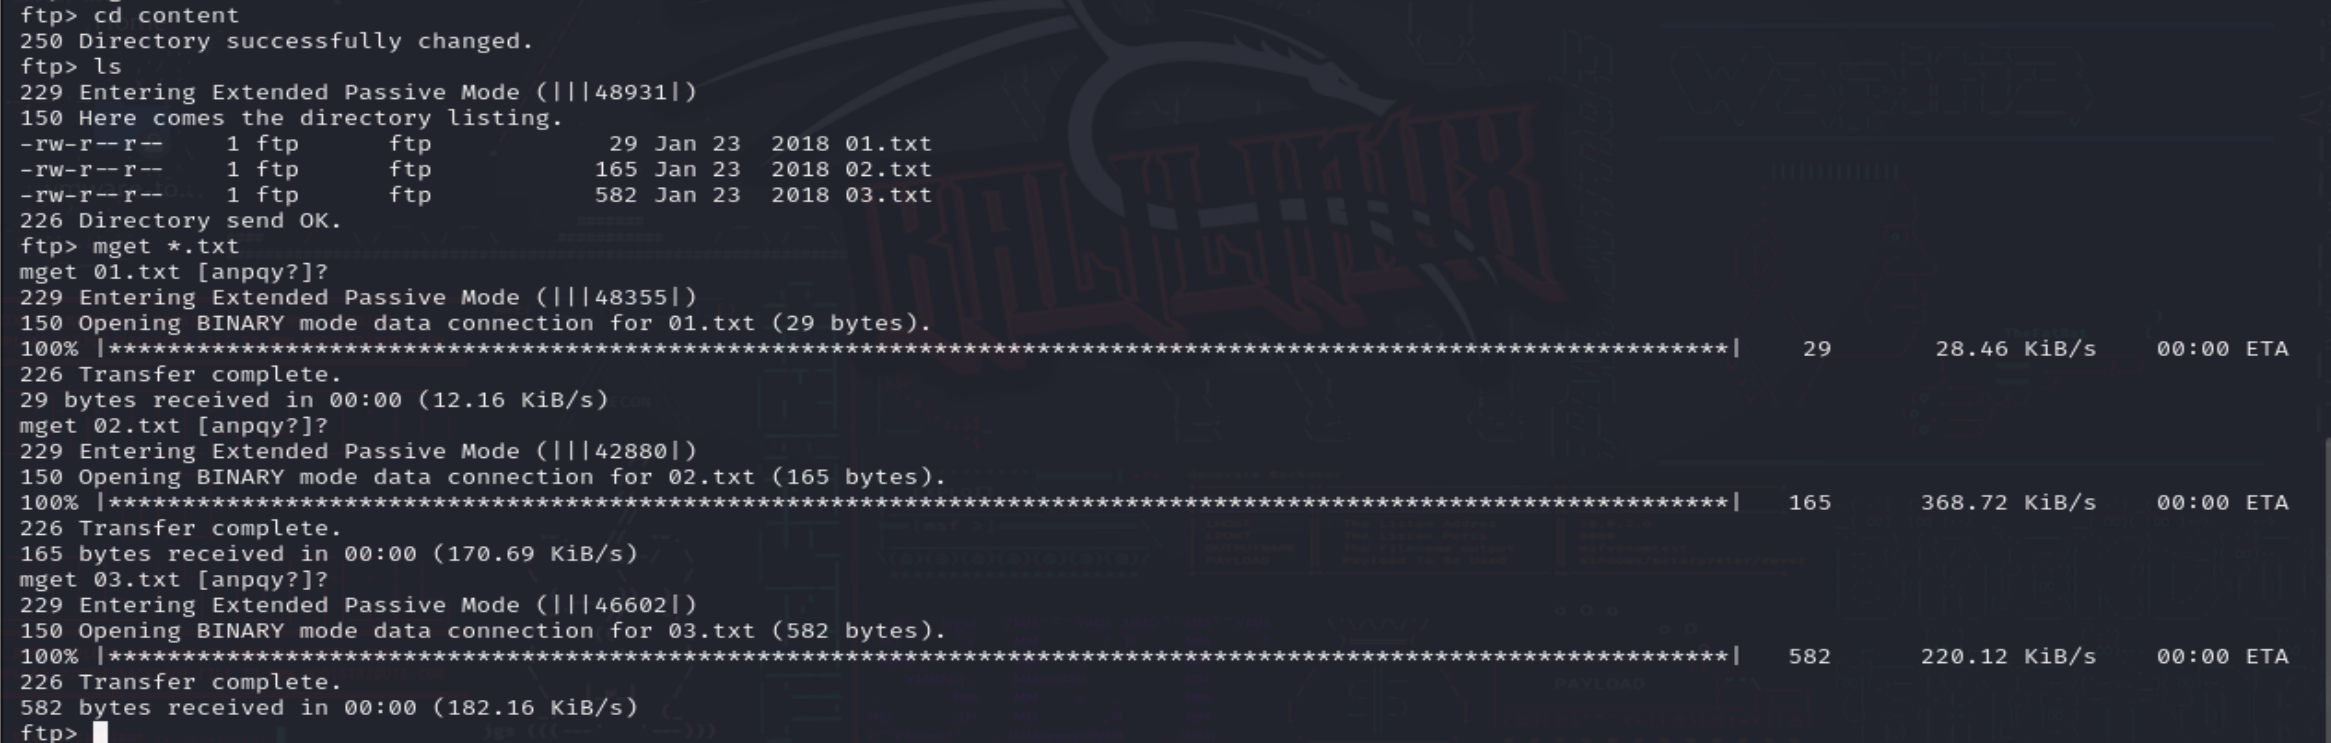Click the 582-byte transfer progress bar

(x=918, y=657)
